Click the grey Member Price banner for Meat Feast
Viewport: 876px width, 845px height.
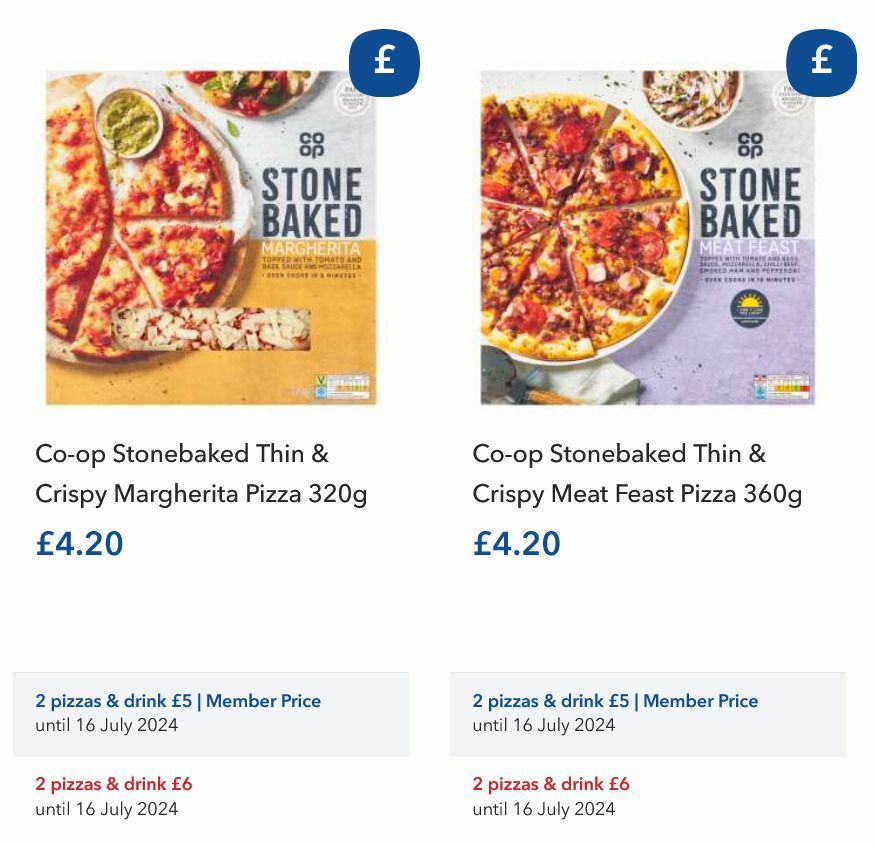click(650, 712)
